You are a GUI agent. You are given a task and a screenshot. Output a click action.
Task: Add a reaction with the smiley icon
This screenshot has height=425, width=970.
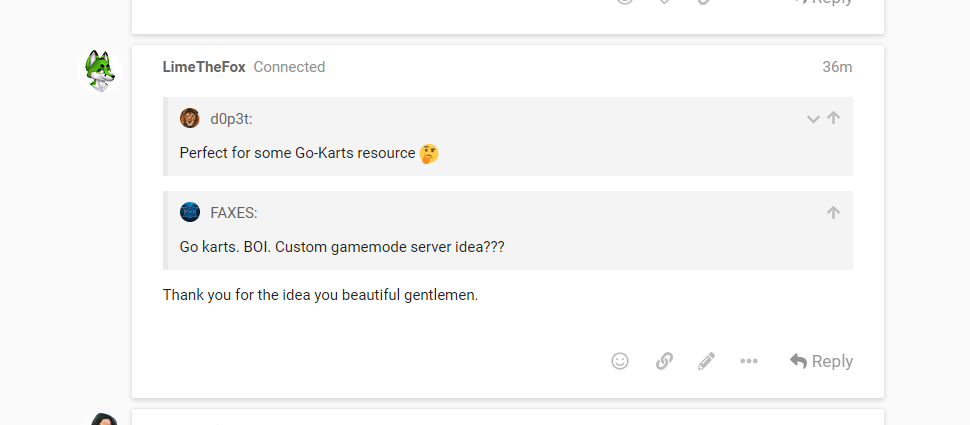click(x=620, y=361)
